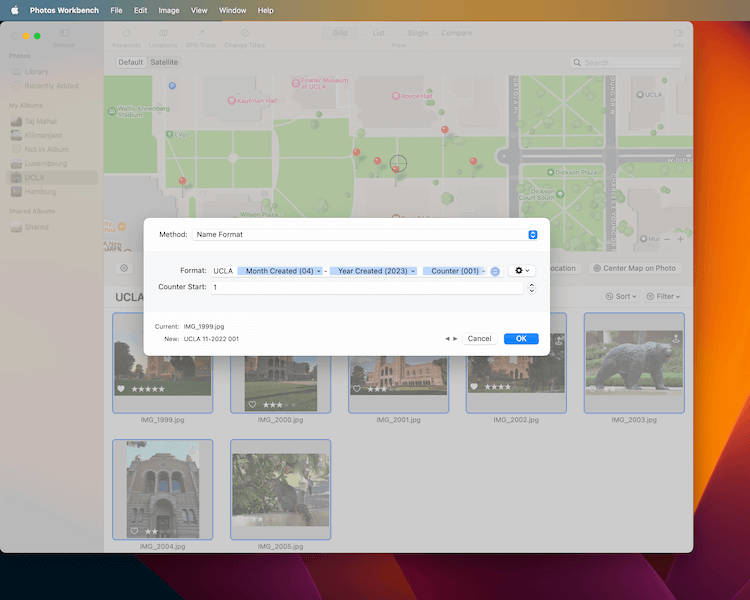
Task: Switch to Compare view
Action: 456,33
